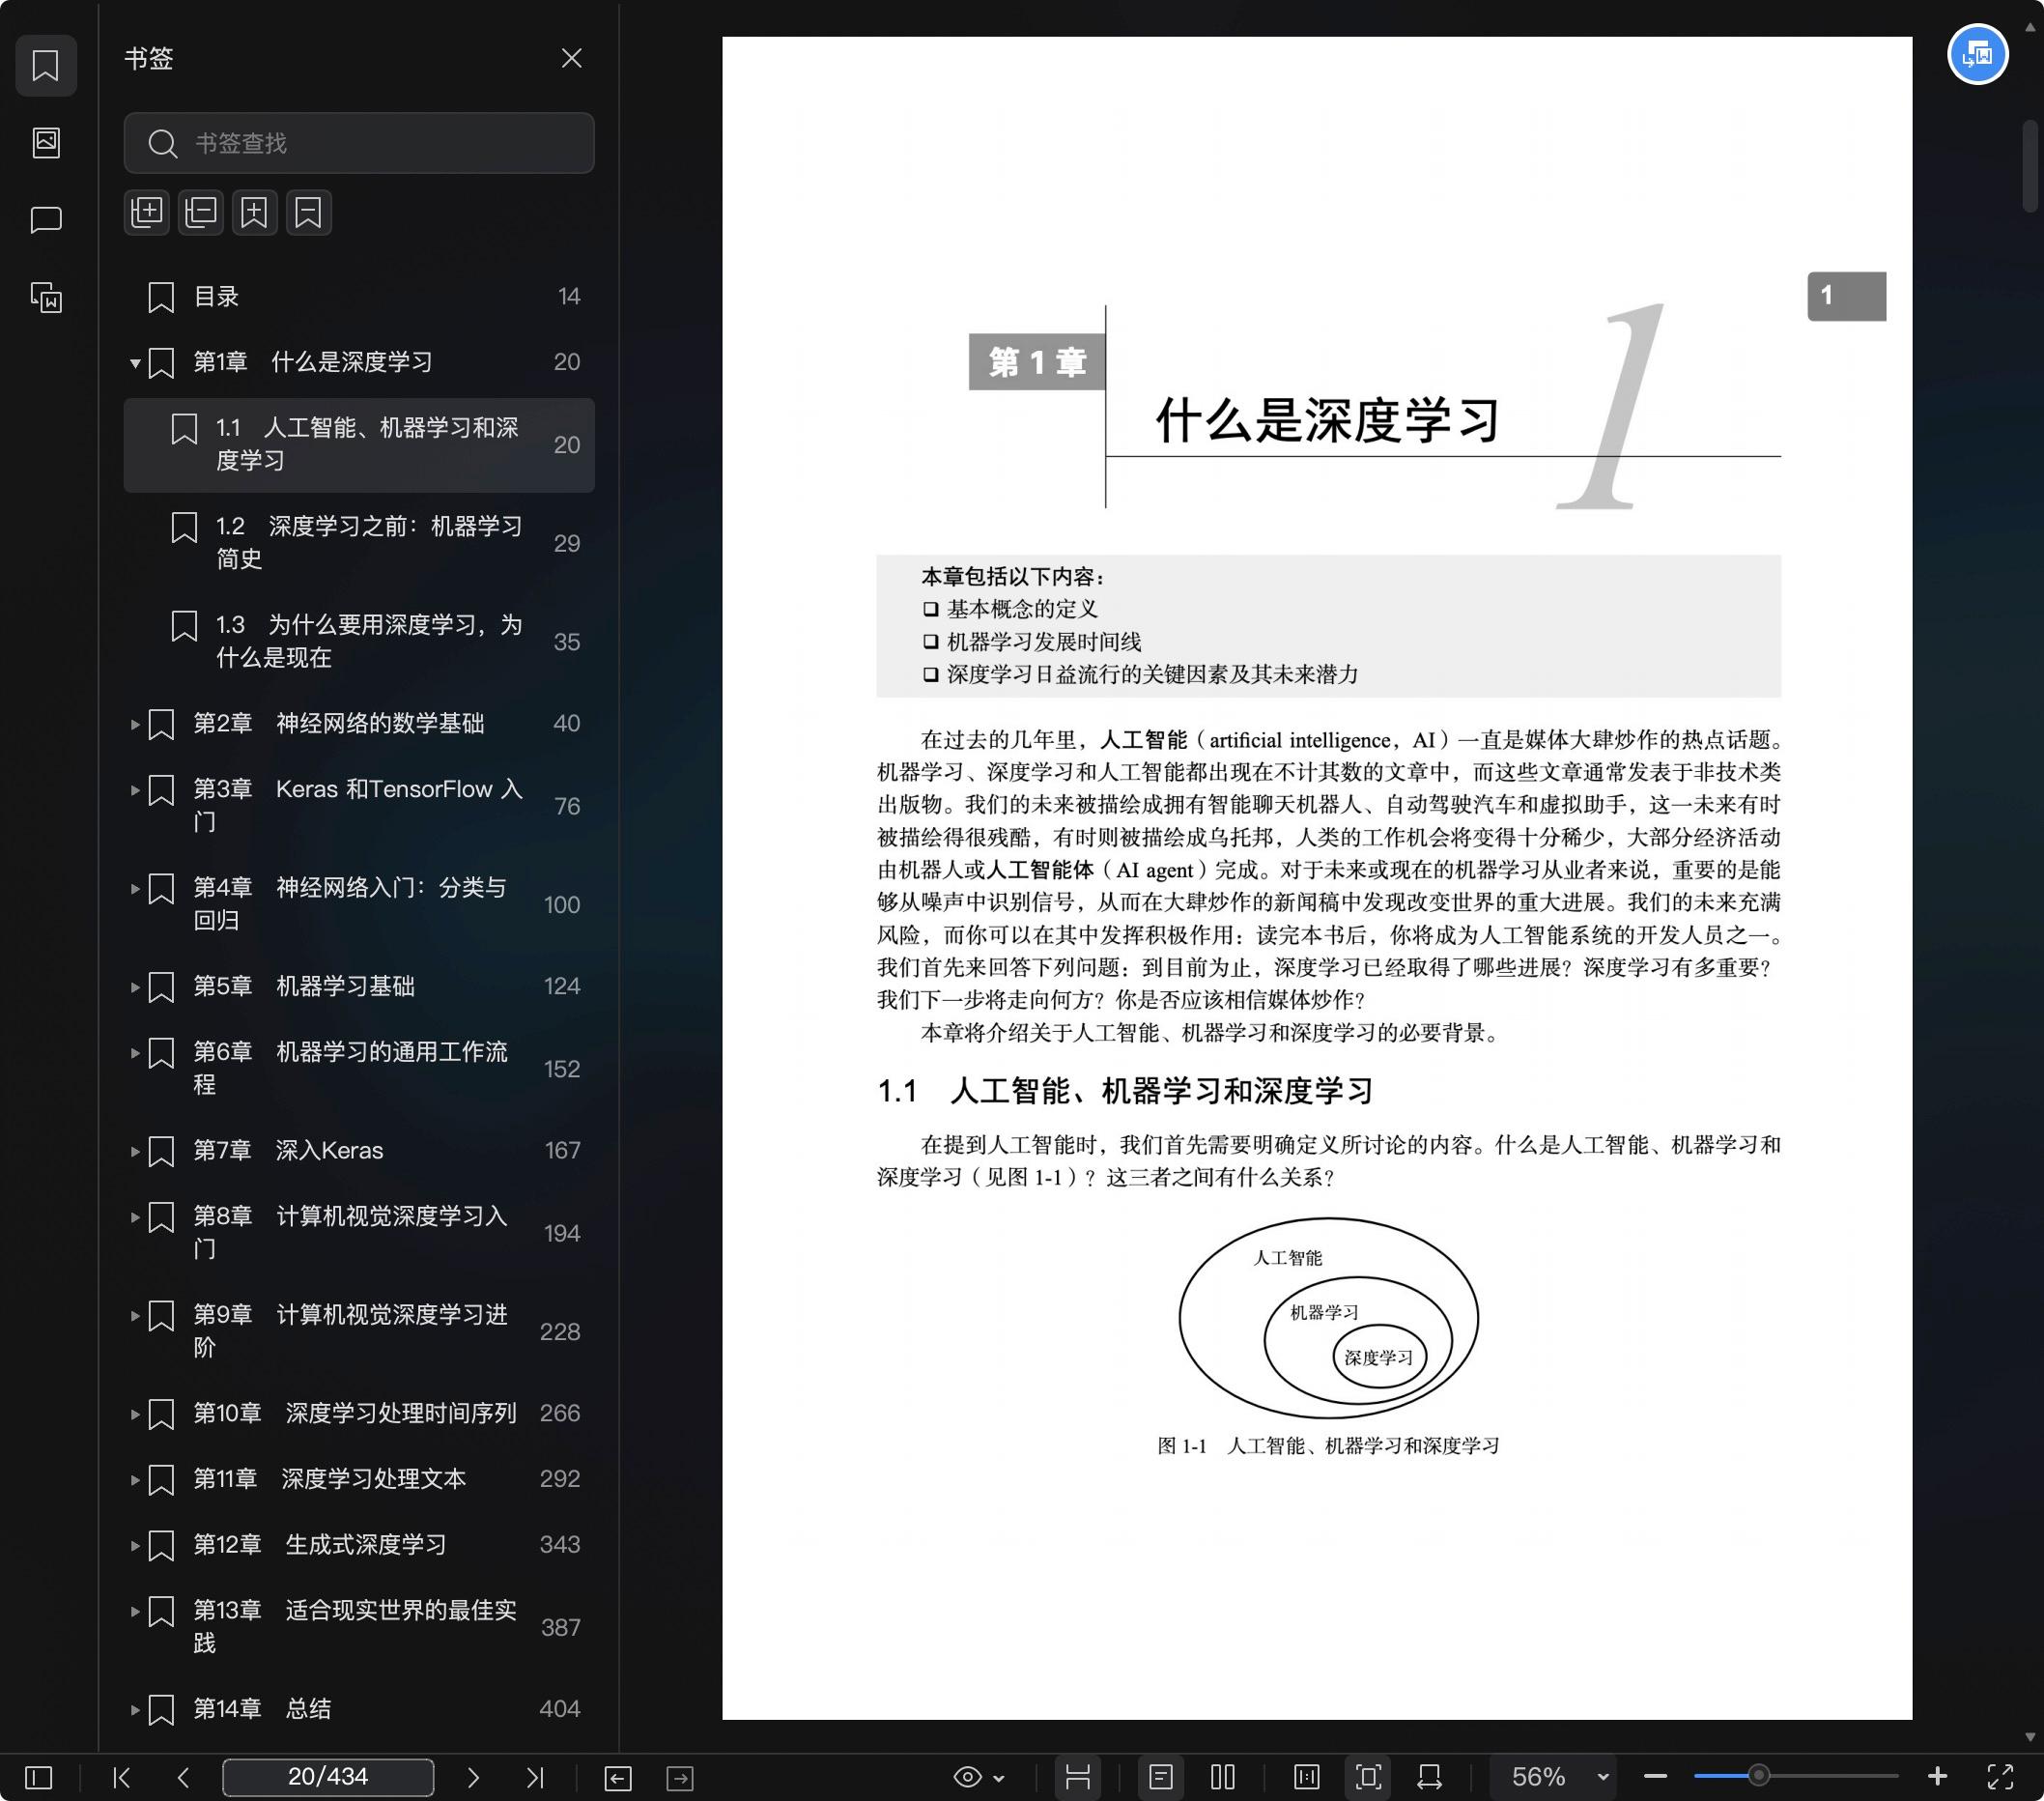Set zoom to actual size icon
Viewport: 2044px width, 1801px height.
point(1306,1777)
